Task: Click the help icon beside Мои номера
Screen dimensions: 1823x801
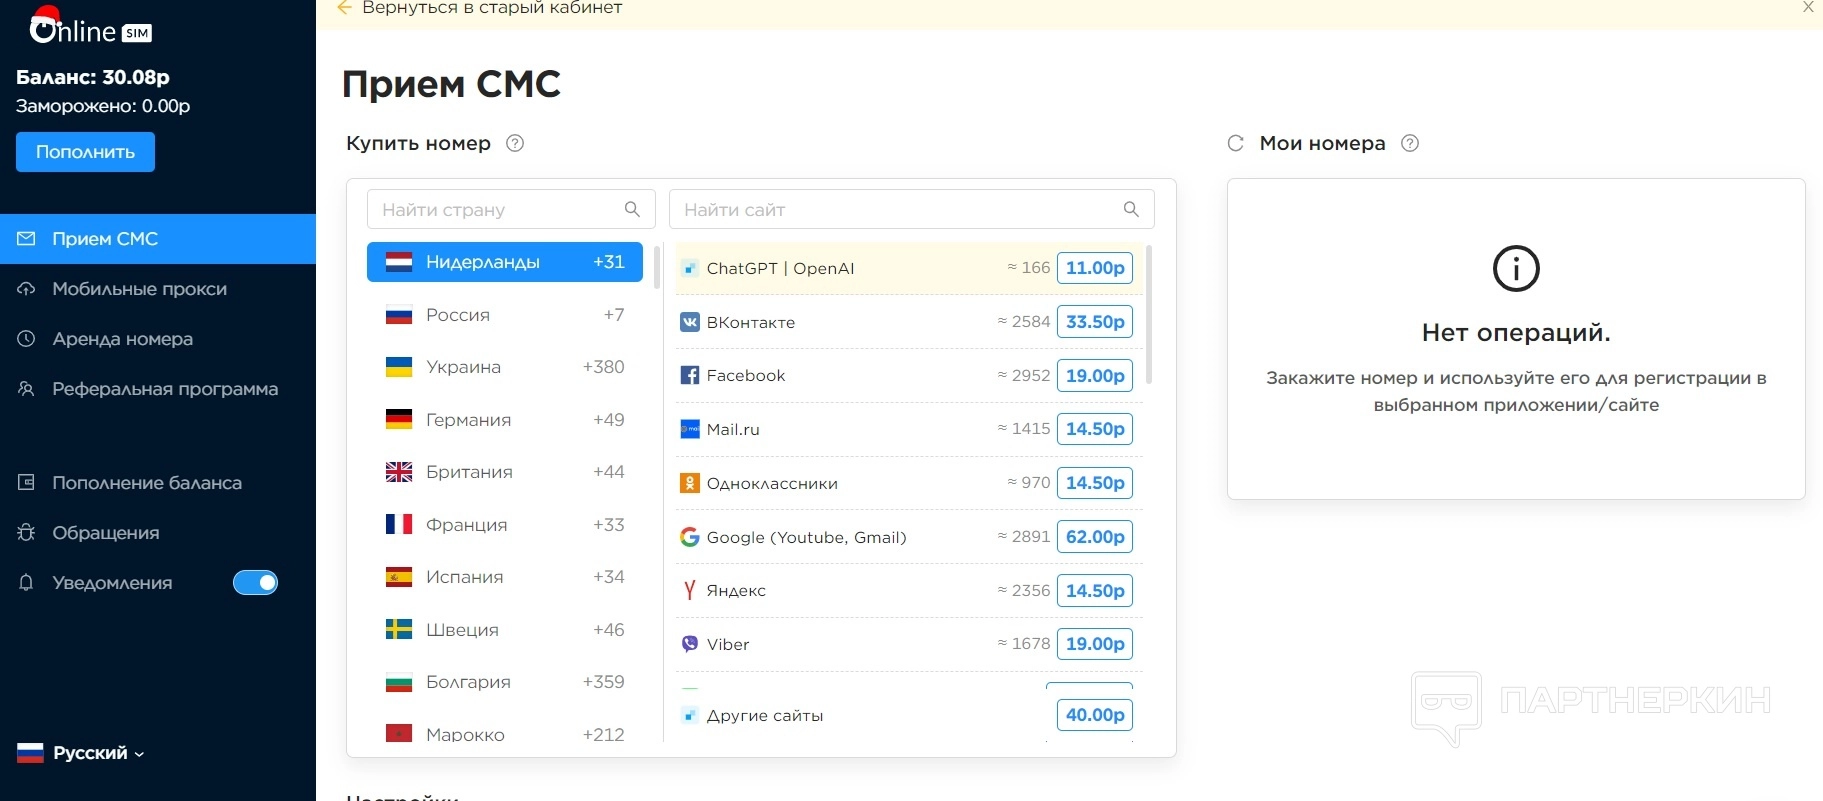Action: tap(1410, 143)
